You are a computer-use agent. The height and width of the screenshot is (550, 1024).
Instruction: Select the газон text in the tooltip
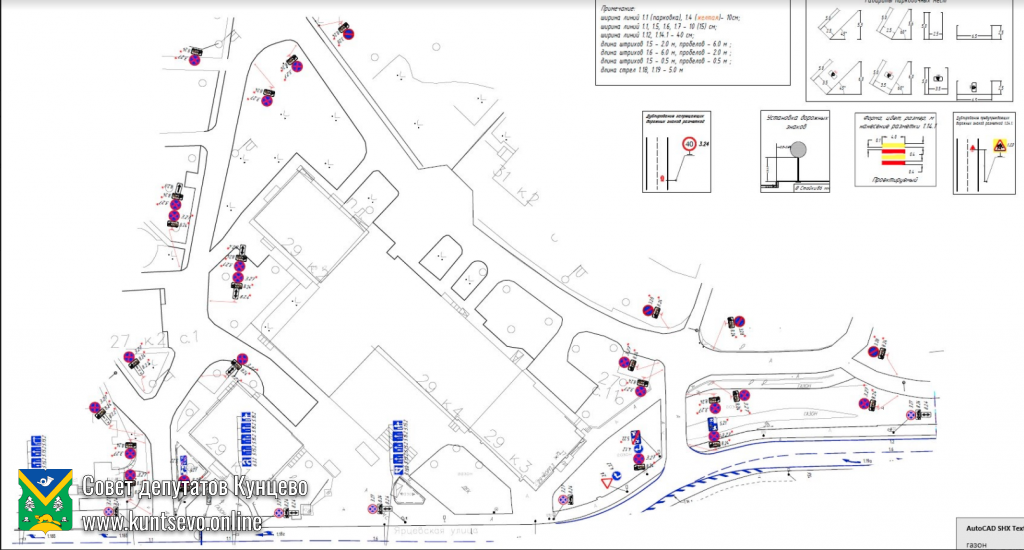pyautogui.click(x=976, y=543)
